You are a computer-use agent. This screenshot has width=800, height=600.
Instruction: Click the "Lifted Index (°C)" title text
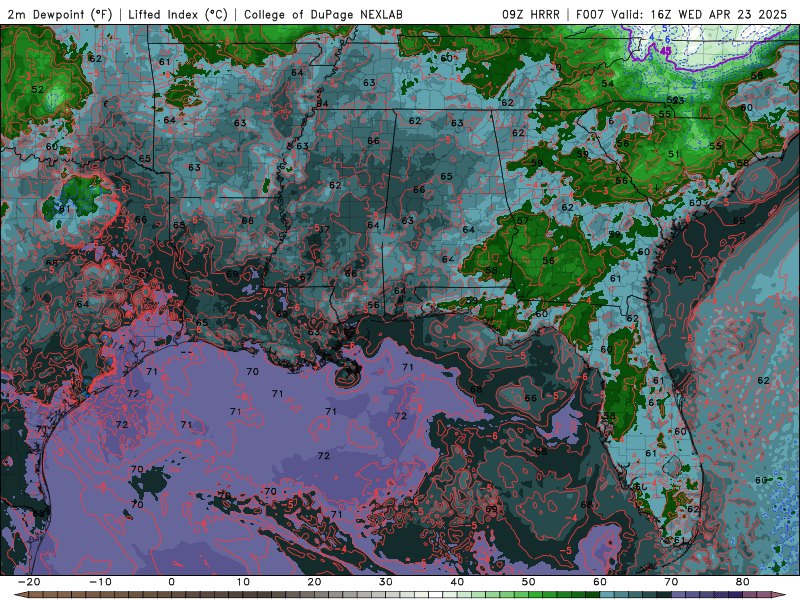(x=178, y=14)
